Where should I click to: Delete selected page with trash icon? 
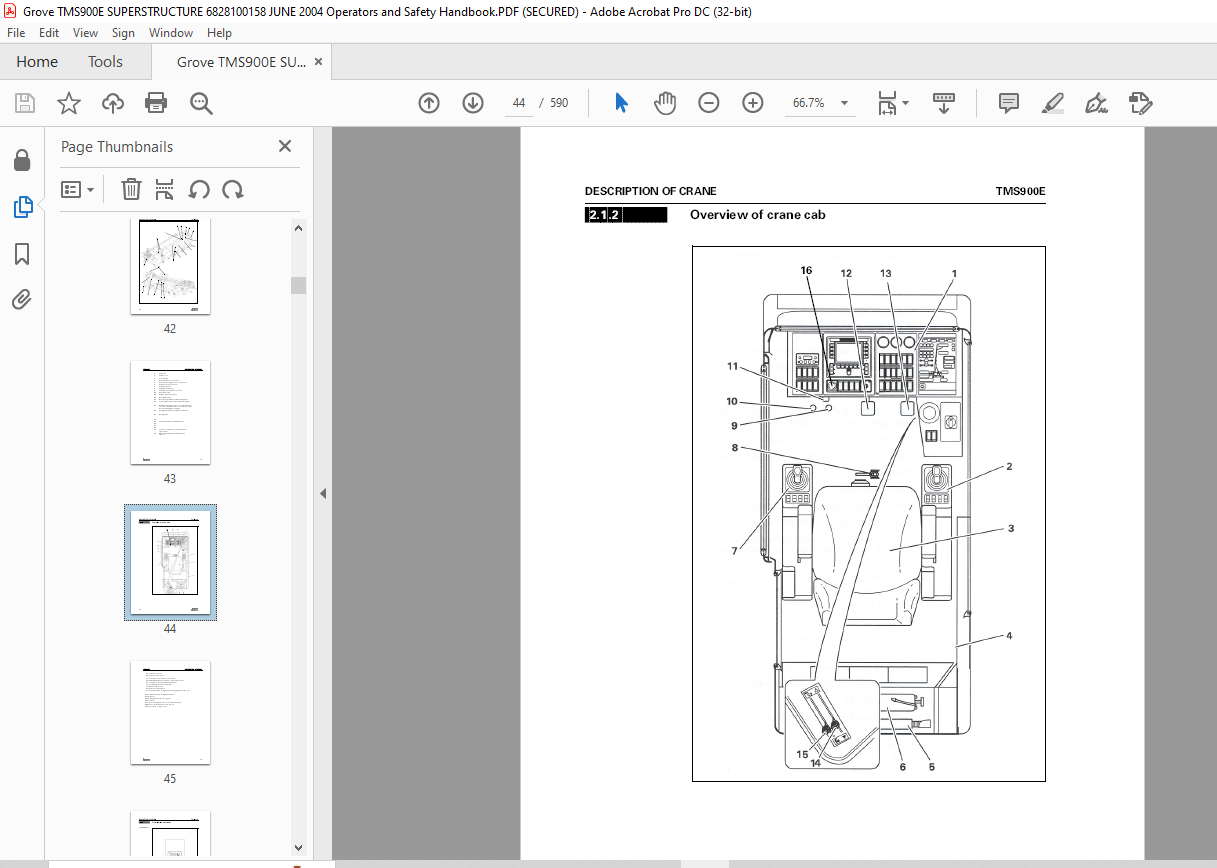coord(131,190)
